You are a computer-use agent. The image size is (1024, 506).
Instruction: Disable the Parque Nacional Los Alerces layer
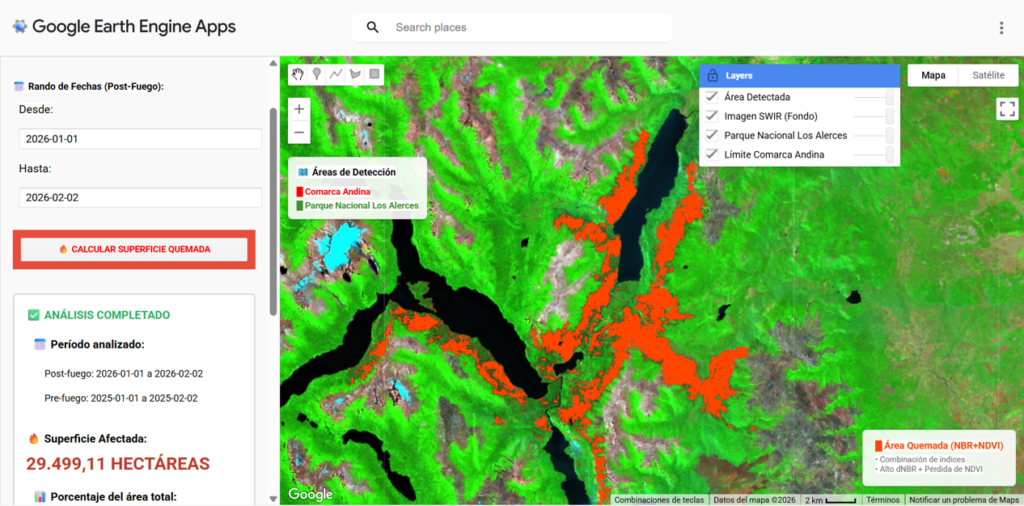(712, 135)
